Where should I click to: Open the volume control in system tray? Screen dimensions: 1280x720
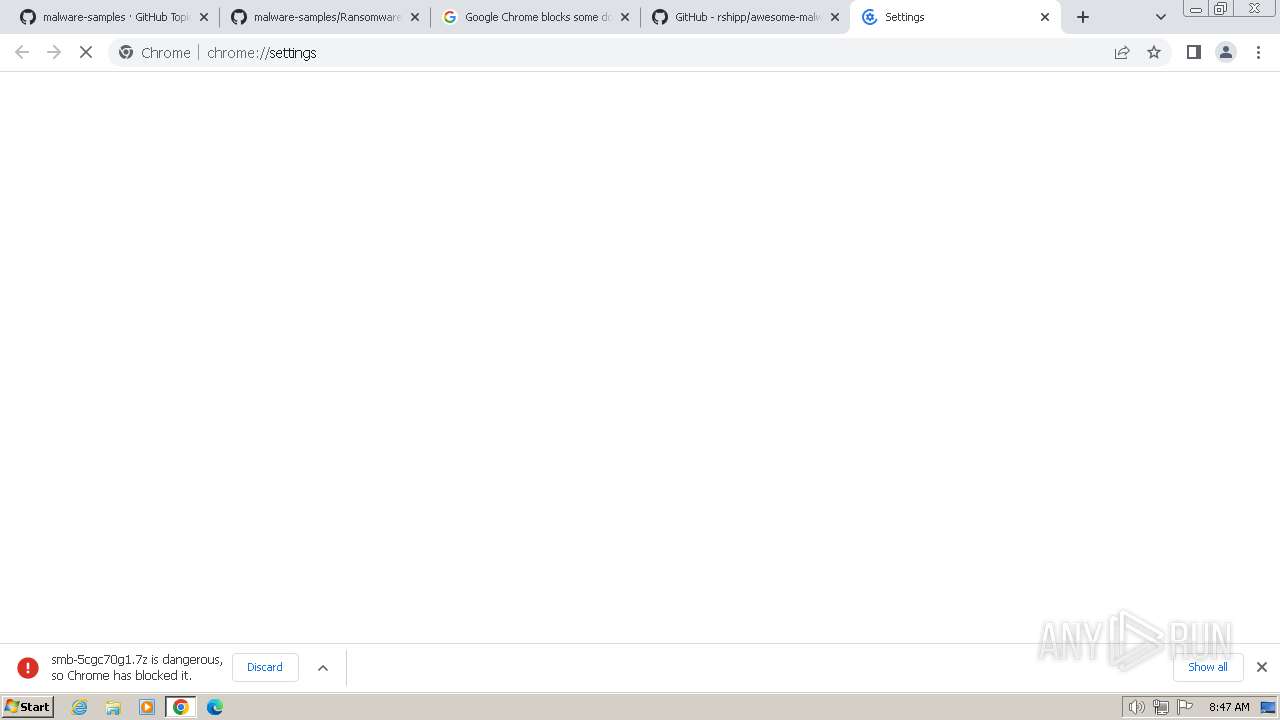(x=1137, y=707)
